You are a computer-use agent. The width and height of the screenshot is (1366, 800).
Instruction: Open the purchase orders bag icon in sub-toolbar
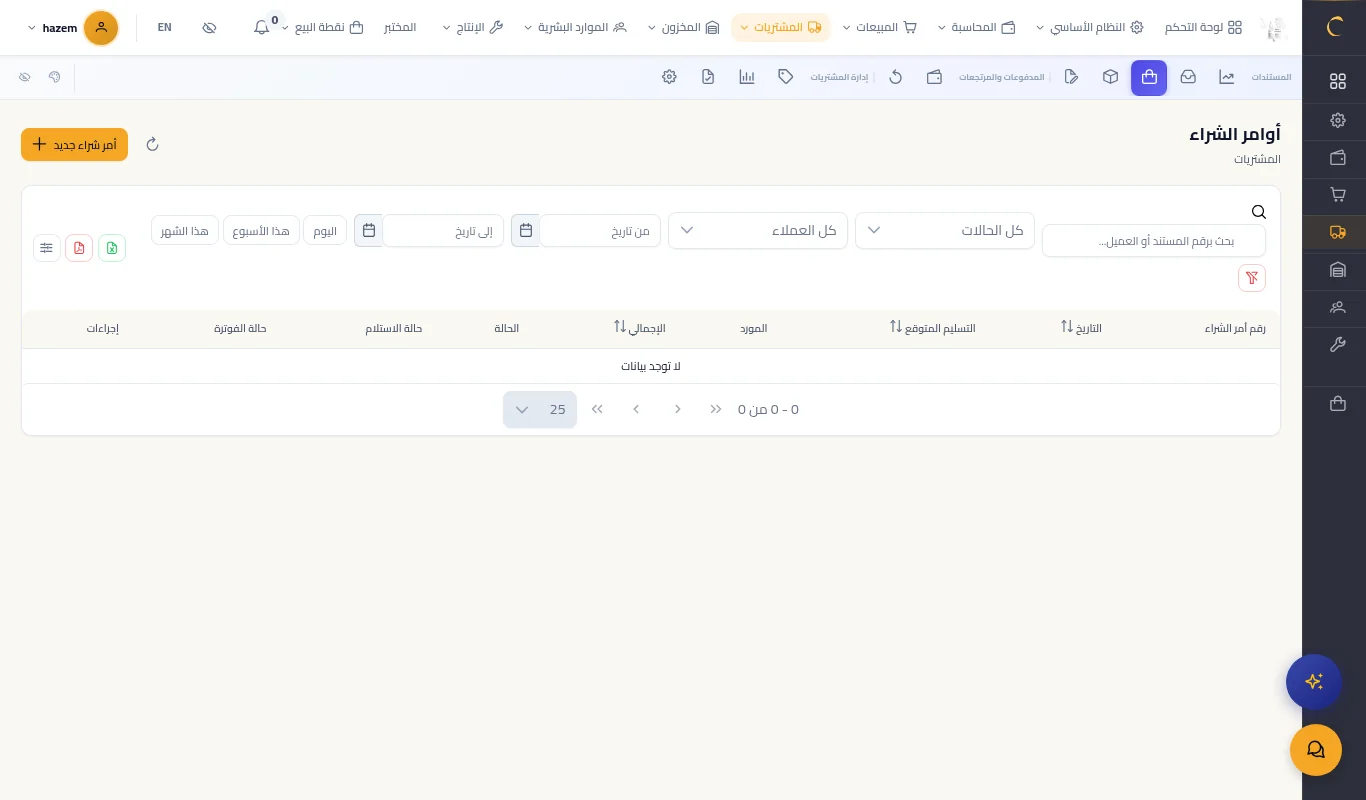click(x=1149, y=77)
